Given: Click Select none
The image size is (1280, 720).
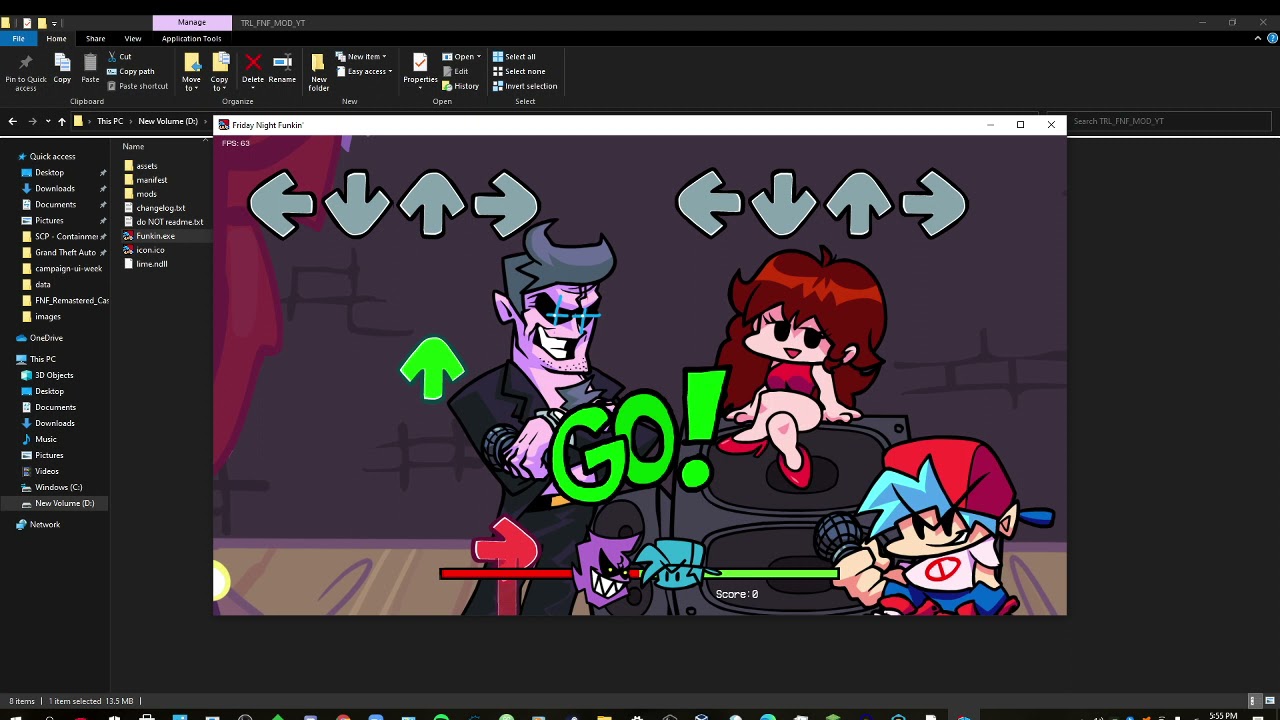Looking at the screenshot, I should (518, 71).
